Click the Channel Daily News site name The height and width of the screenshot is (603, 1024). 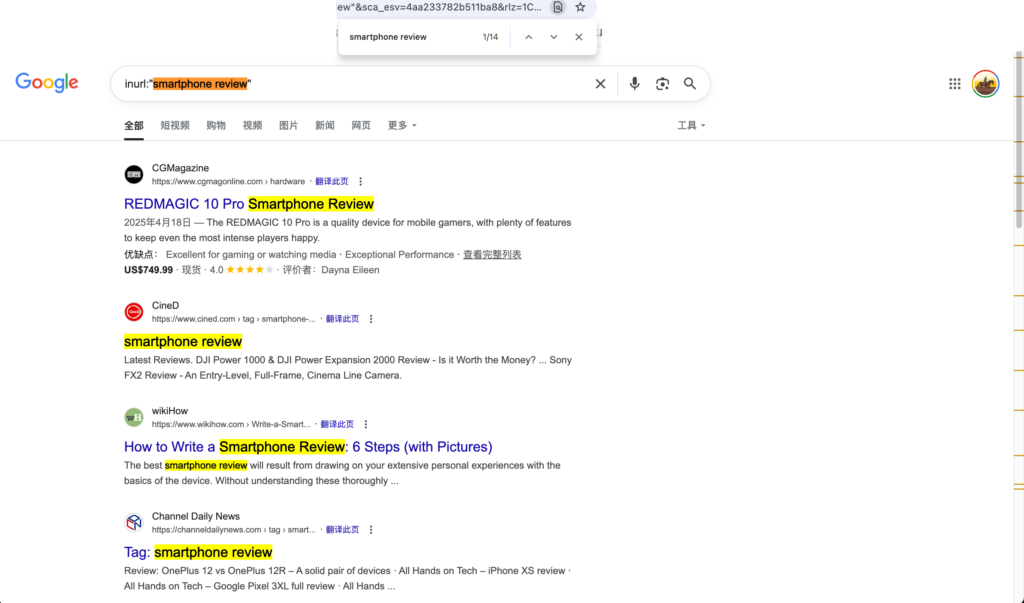click(196, 516)
